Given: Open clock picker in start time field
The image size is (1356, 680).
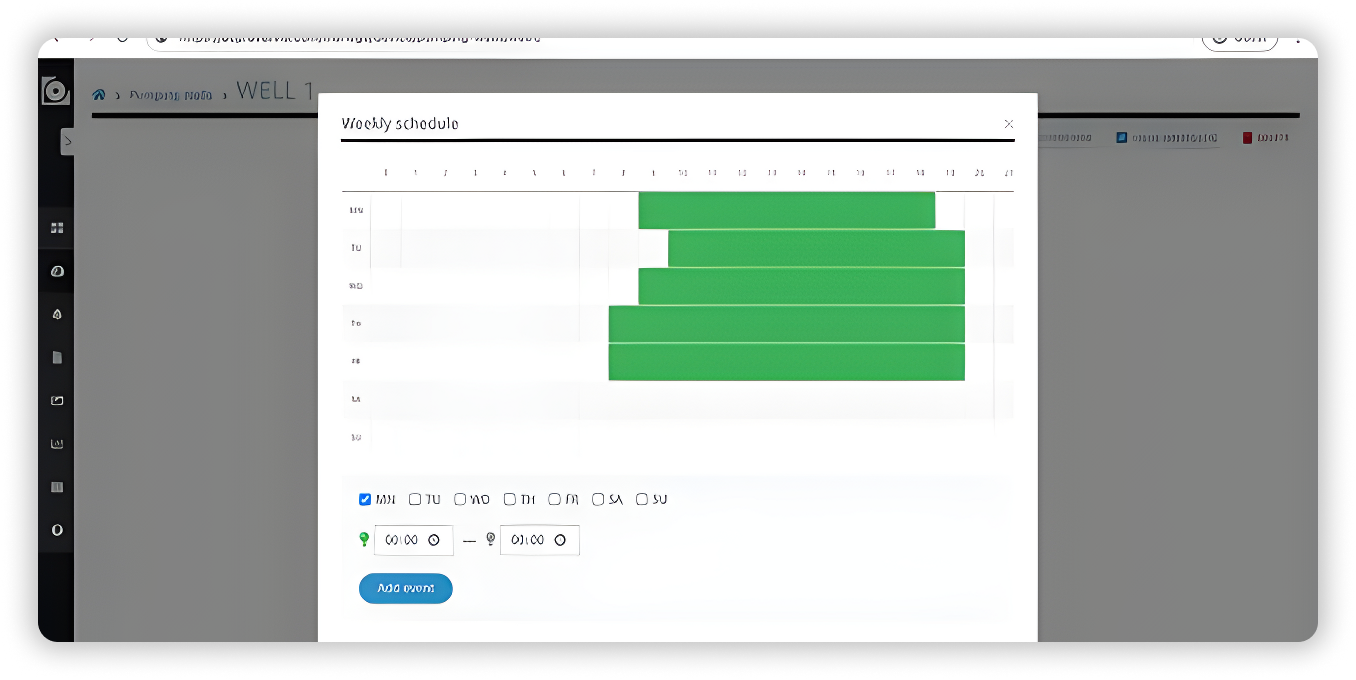Looking at the screenshot, I should pyautogui.click(x=434, y=540).
